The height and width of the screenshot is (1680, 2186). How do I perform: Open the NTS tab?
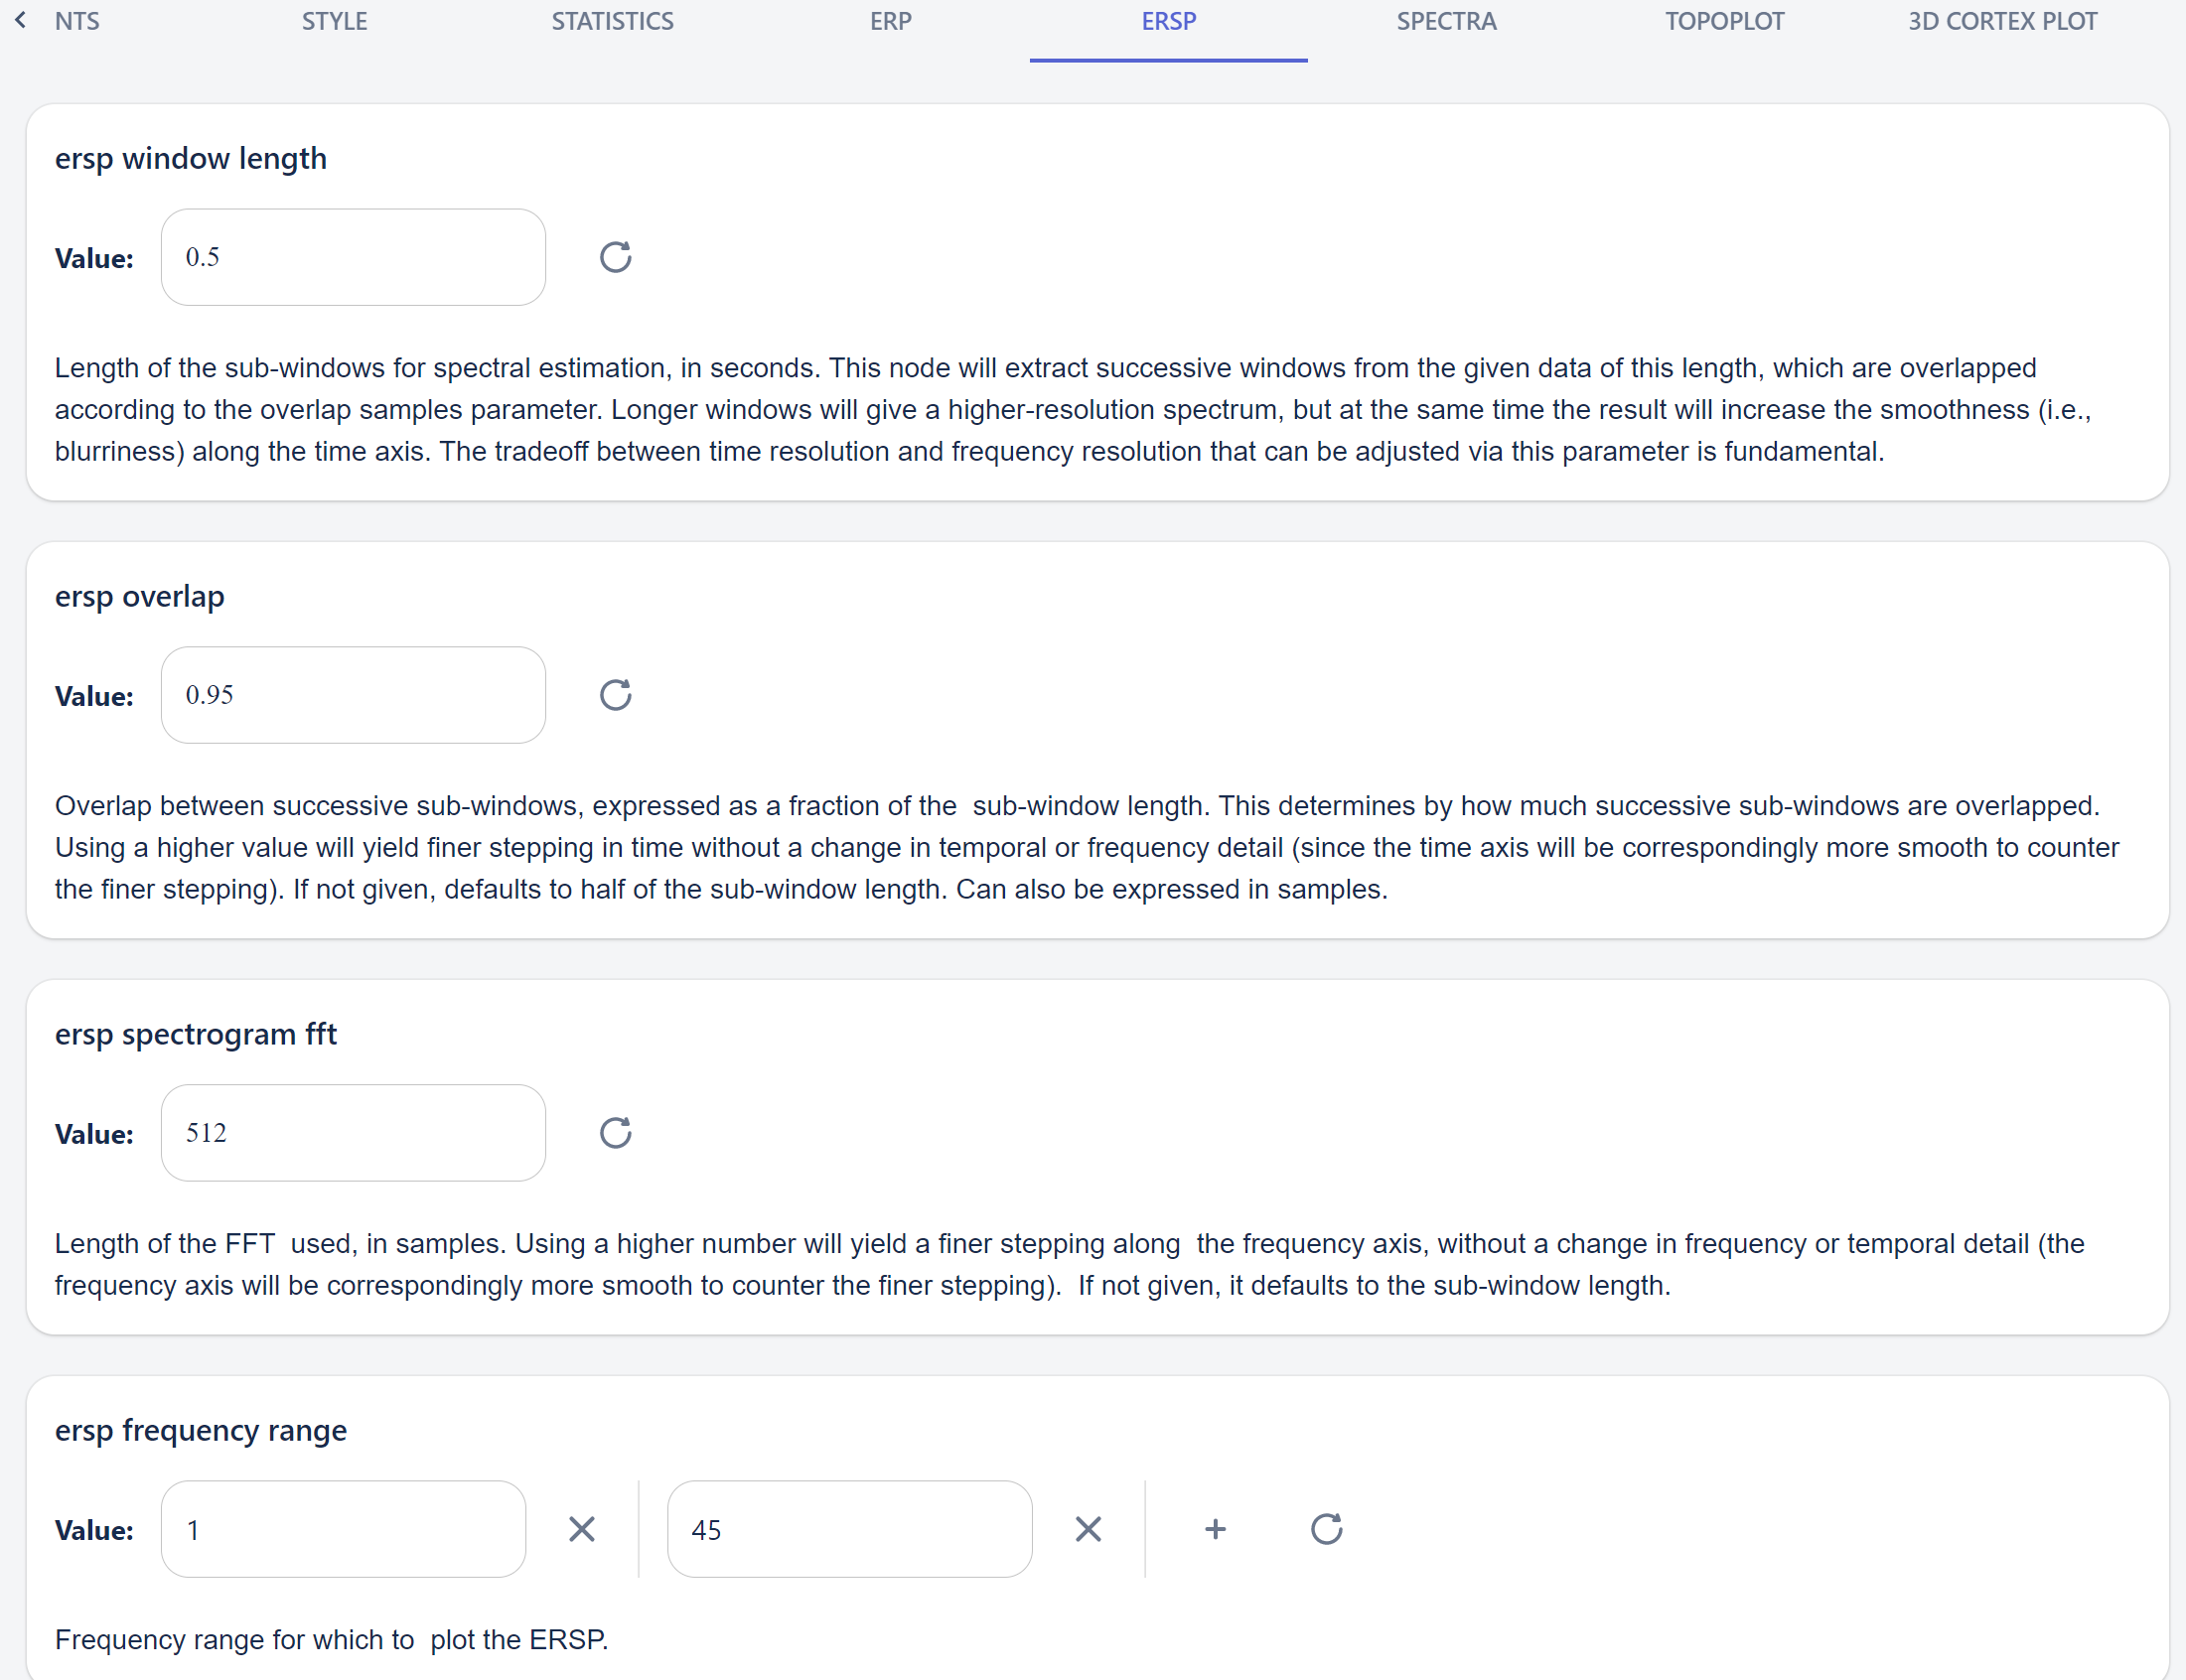76,22
